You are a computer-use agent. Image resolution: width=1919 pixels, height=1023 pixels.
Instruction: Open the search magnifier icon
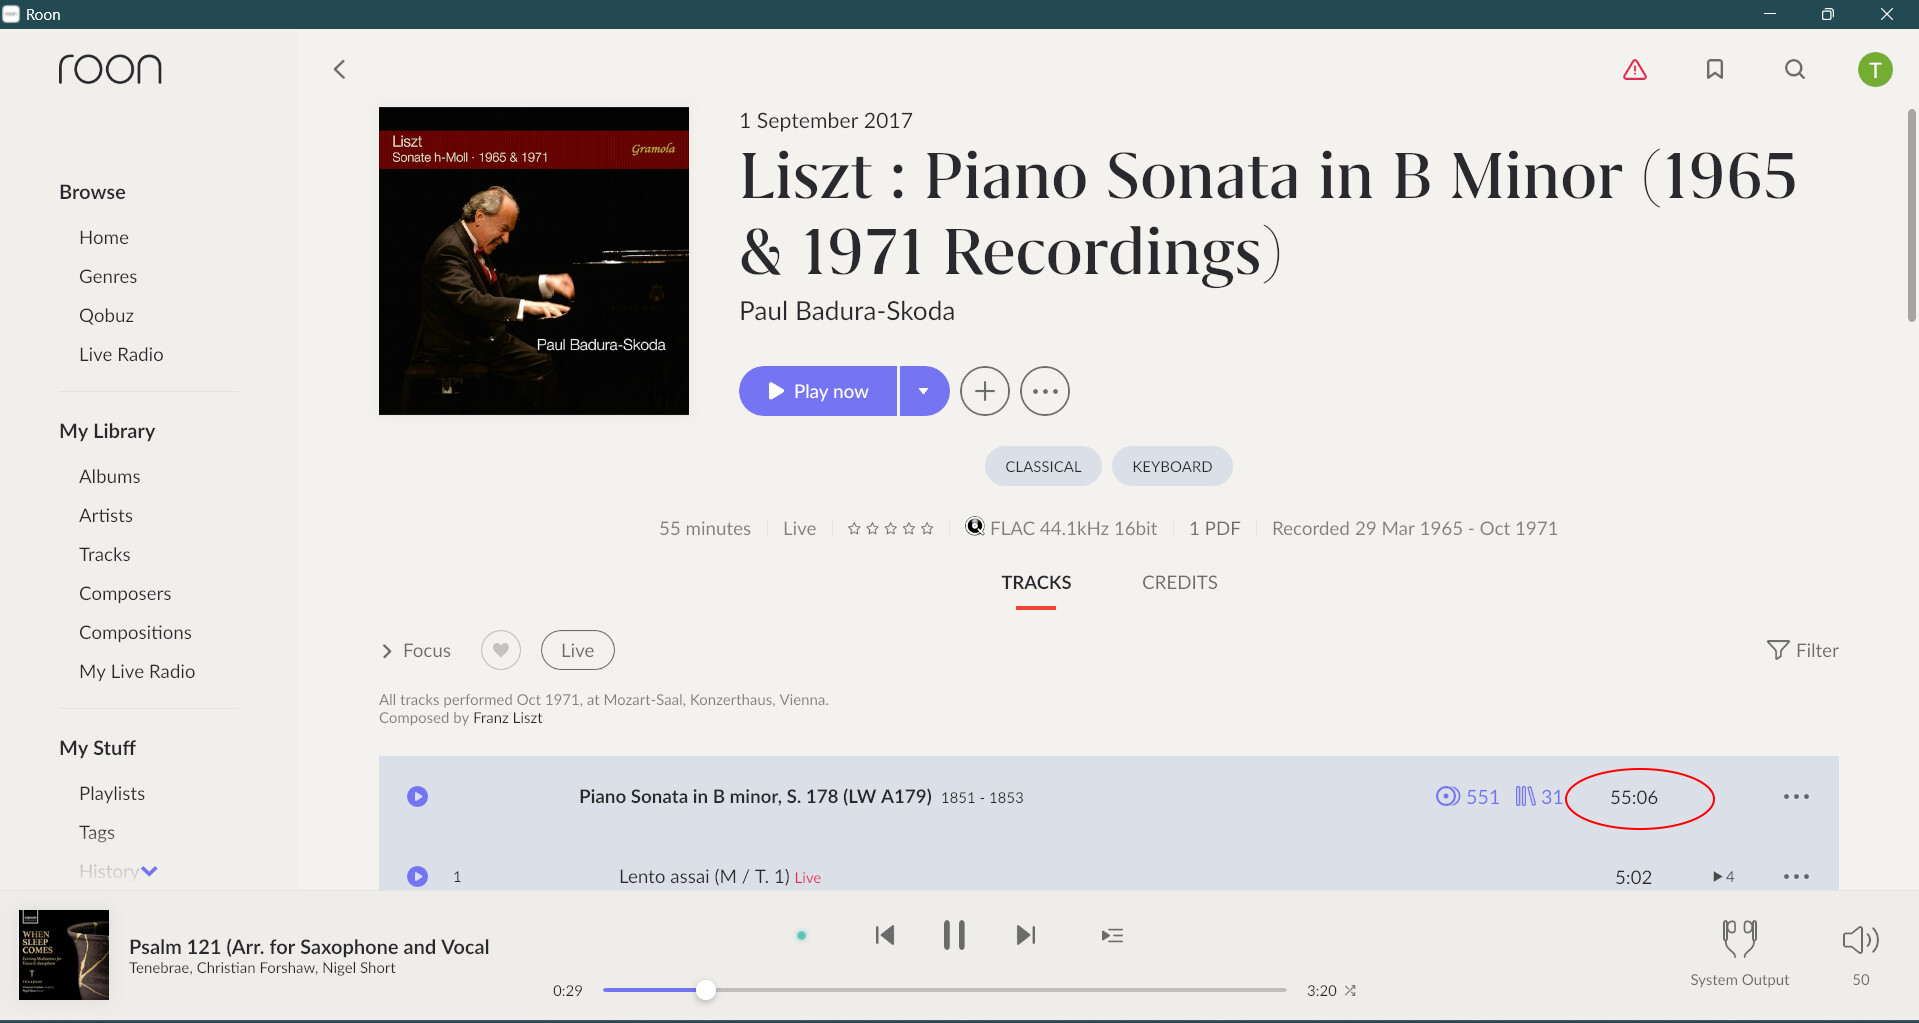coord(1795,69)
